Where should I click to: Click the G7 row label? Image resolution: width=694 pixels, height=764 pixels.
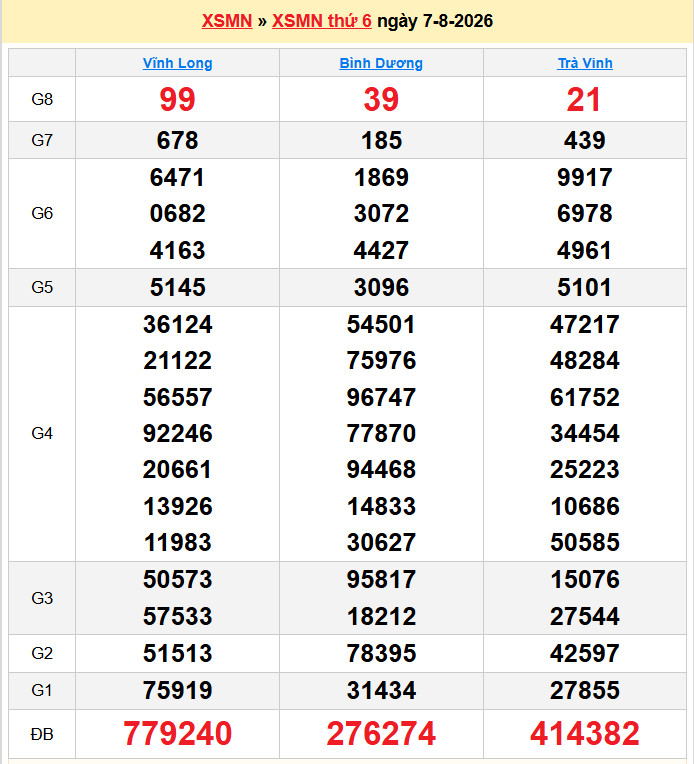42,140
